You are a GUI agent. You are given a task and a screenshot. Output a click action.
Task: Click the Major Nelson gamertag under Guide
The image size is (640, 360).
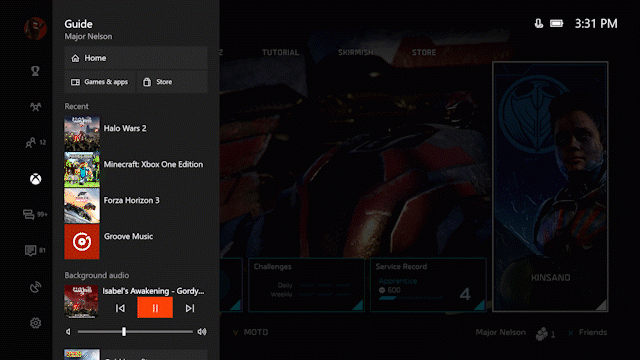pos(88,36)
